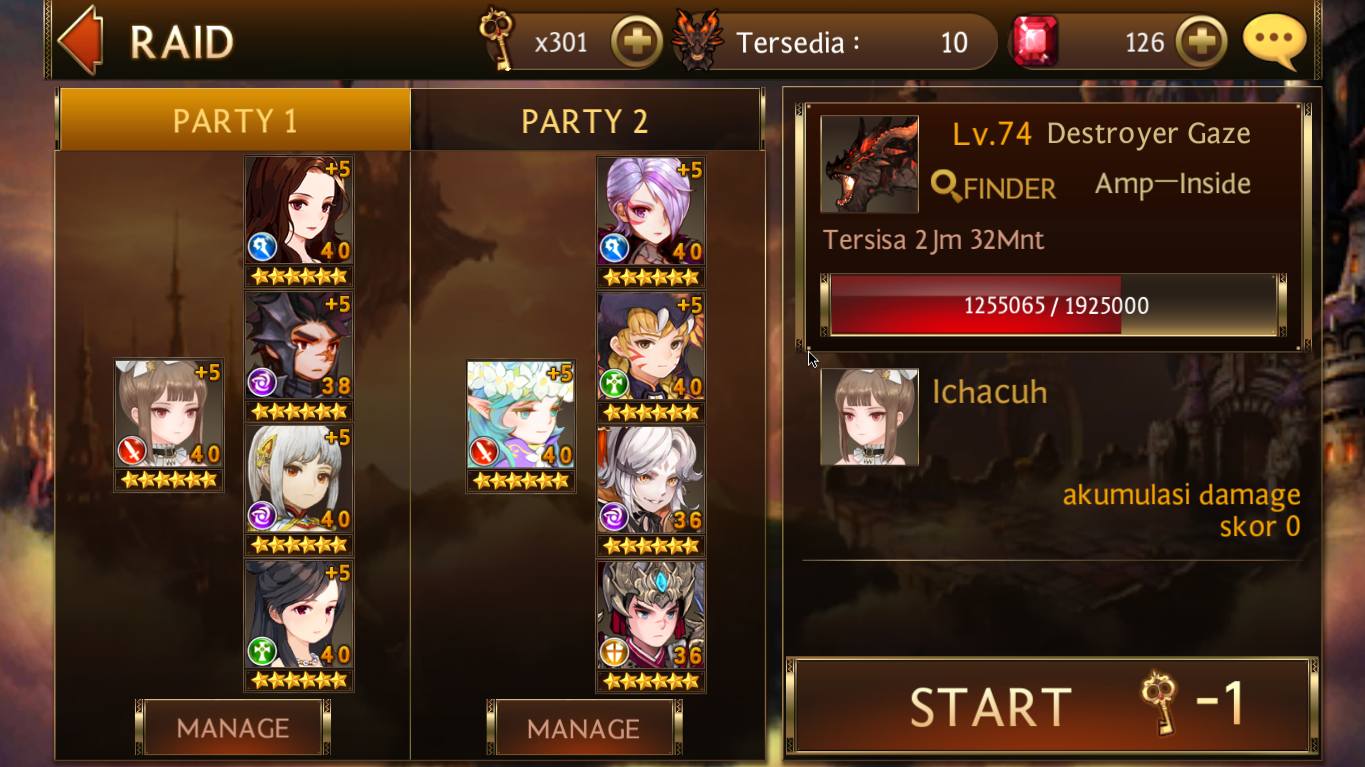The width and height of the screenshot is (1365, 767).
Task: Select Party 1 leader hero on left
Action: [168, 425]
